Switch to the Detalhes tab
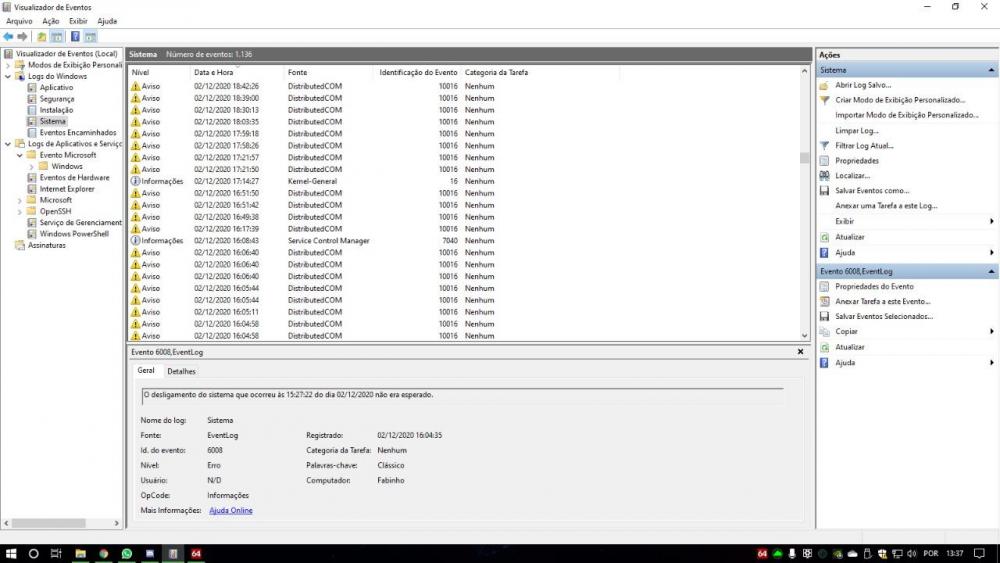Screen dimensions: 1000x563 [181, 371]
